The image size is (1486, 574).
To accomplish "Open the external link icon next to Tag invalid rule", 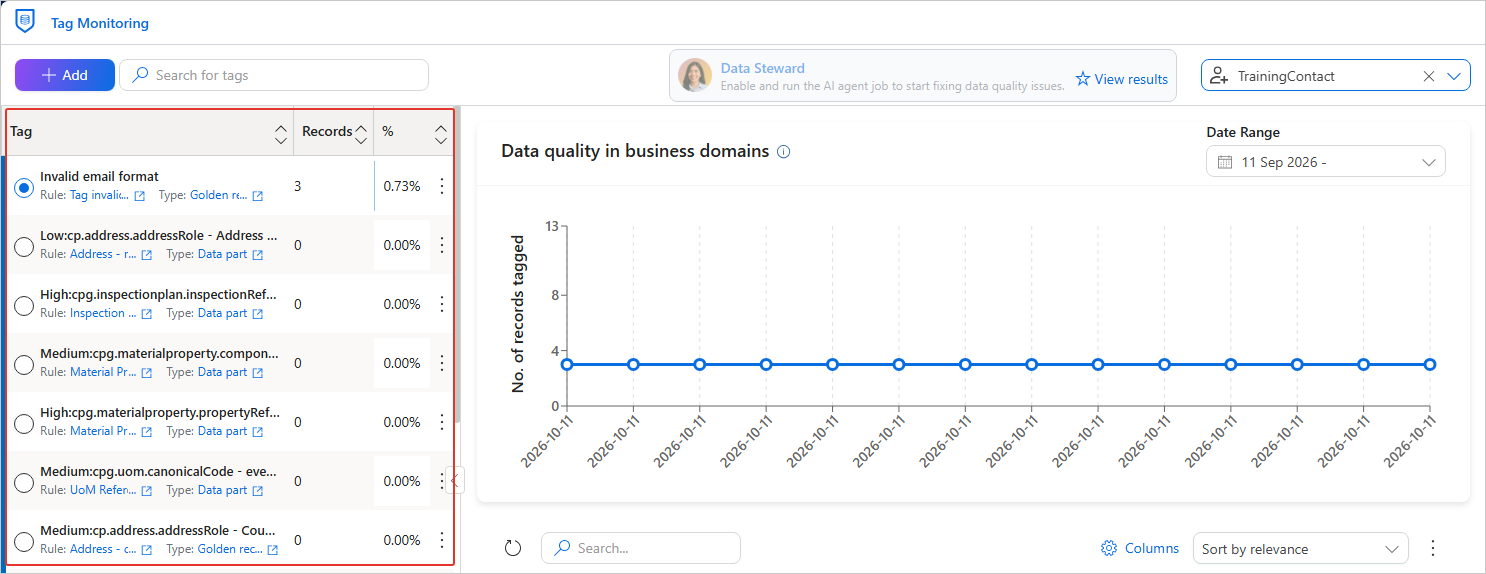I will point(140,196).
